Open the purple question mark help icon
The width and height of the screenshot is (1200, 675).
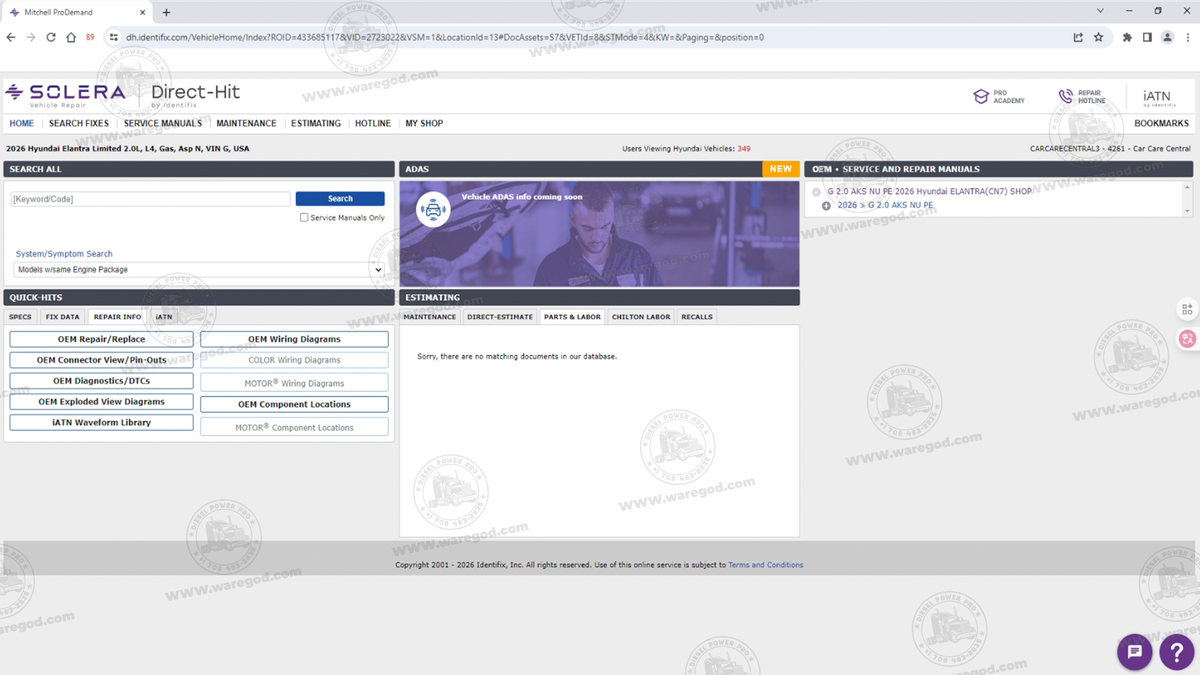point(1177,652)
